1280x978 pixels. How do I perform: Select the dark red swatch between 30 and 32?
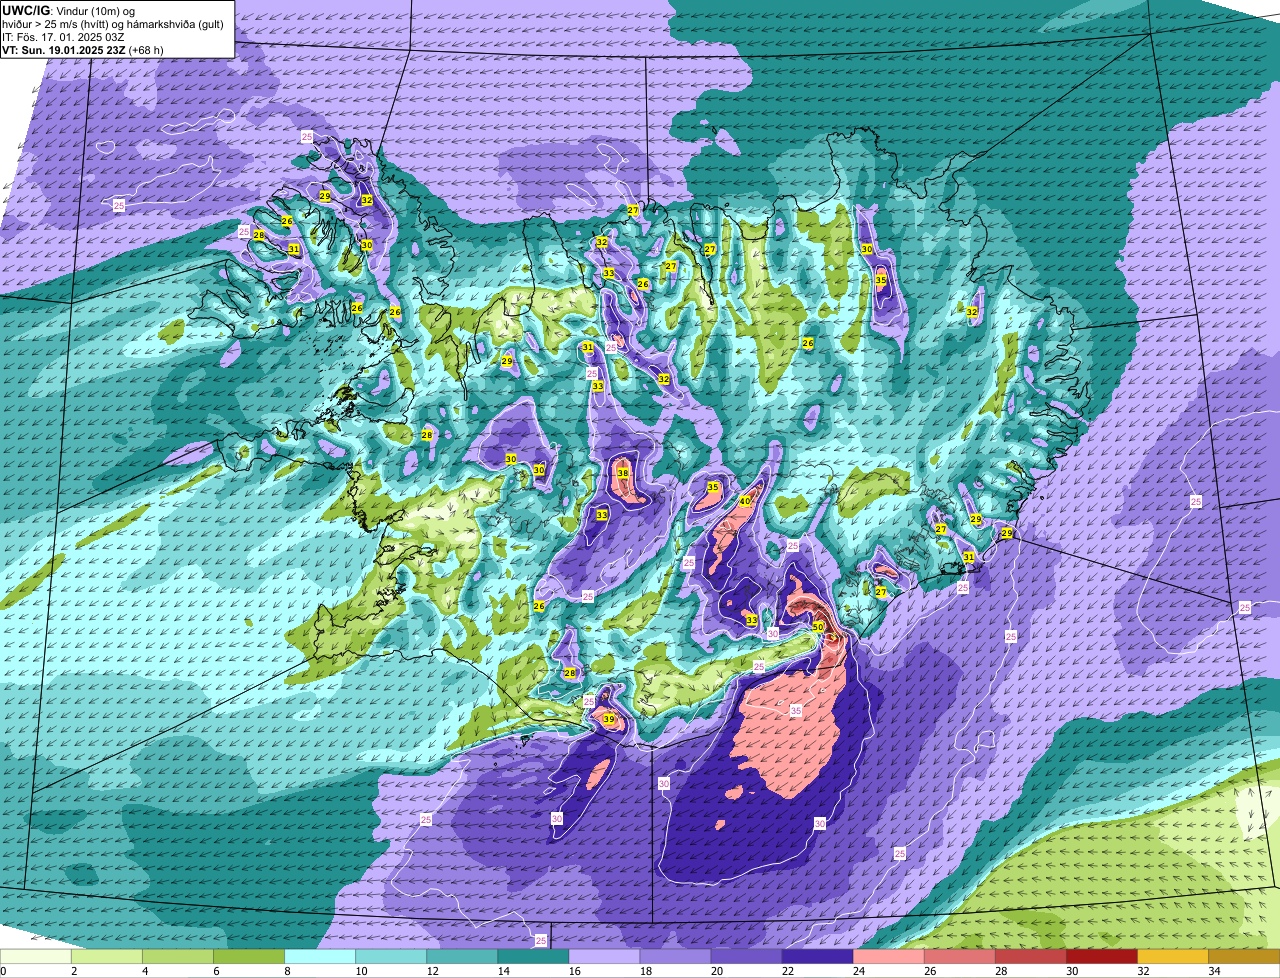pos(1101,957)
